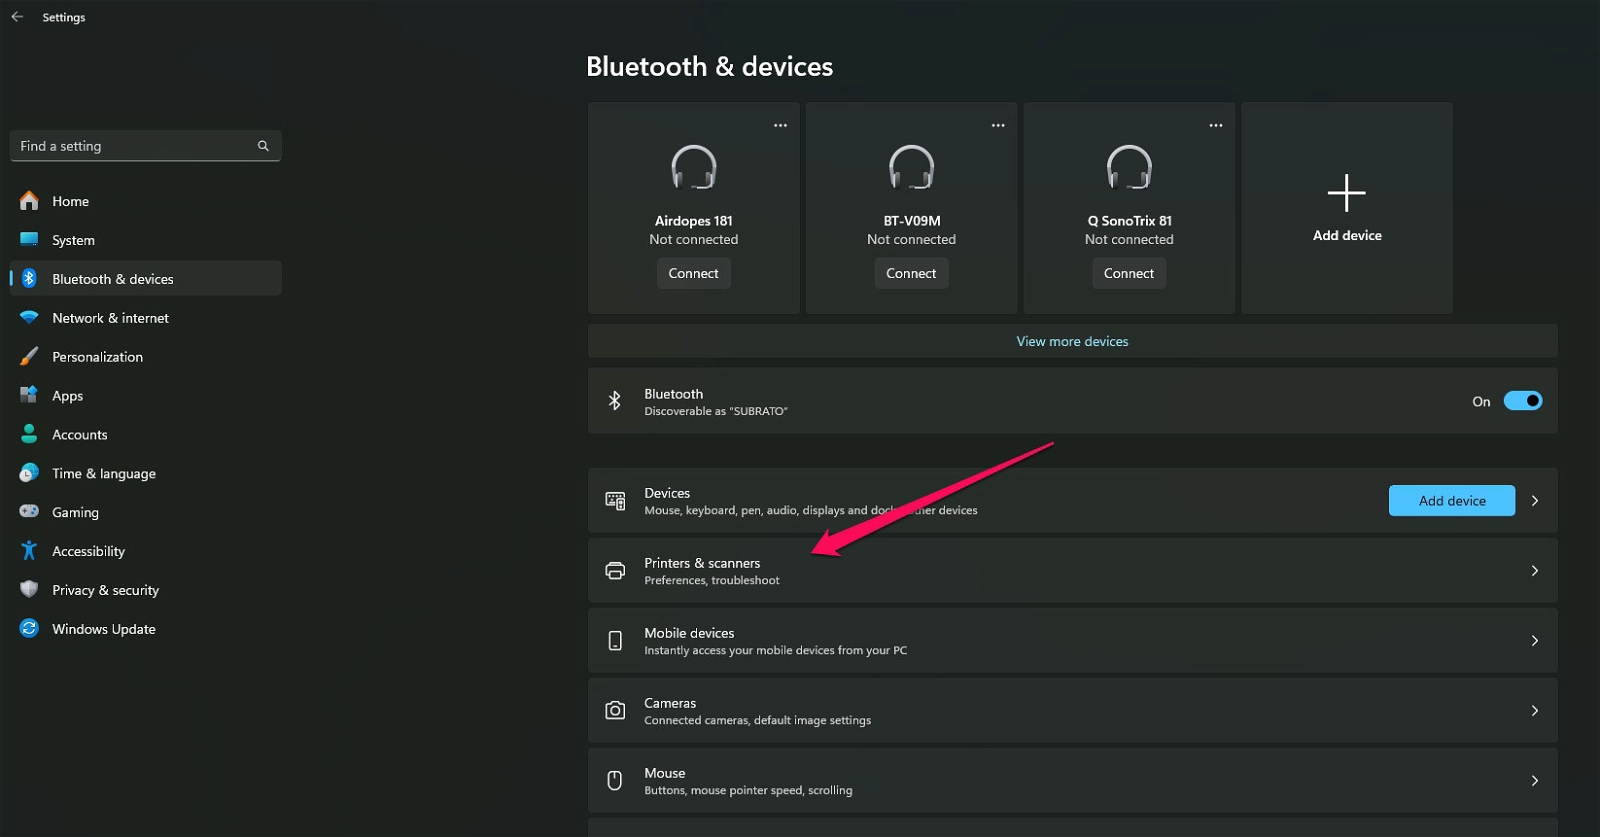Image resolution: width=1600 pixels, height=837 pixels.
Task: Select Personalization in the sidebar
Action: point(97,357)
